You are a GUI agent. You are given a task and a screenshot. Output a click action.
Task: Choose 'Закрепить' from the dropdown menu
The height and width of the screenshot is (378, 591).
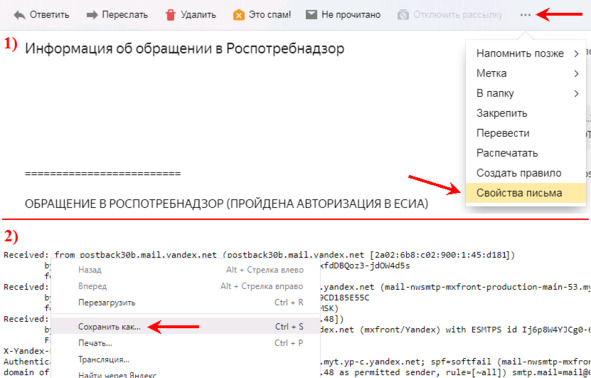526,113
